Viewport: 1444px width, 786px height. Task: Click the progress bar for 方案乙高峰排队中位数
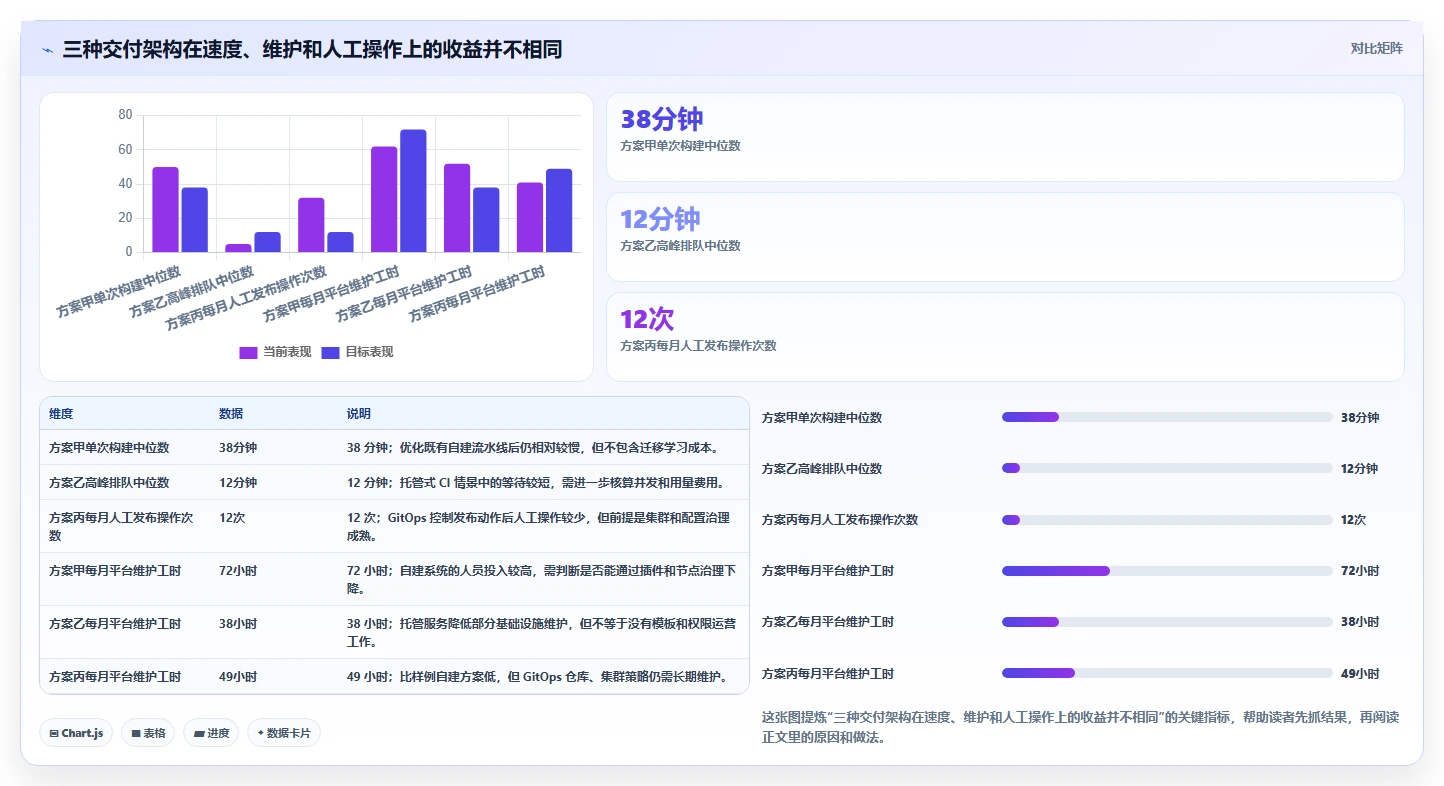[x=1167, y=468]
